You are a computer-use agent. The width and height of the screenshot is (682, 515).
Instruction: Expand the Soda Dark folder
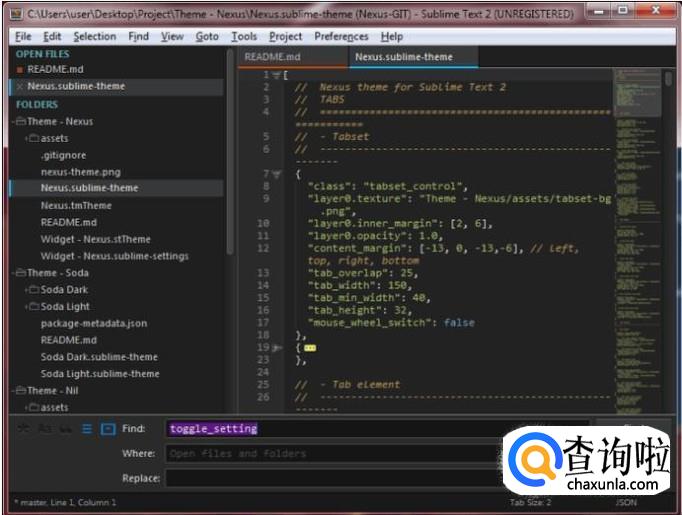pos(27,290)
